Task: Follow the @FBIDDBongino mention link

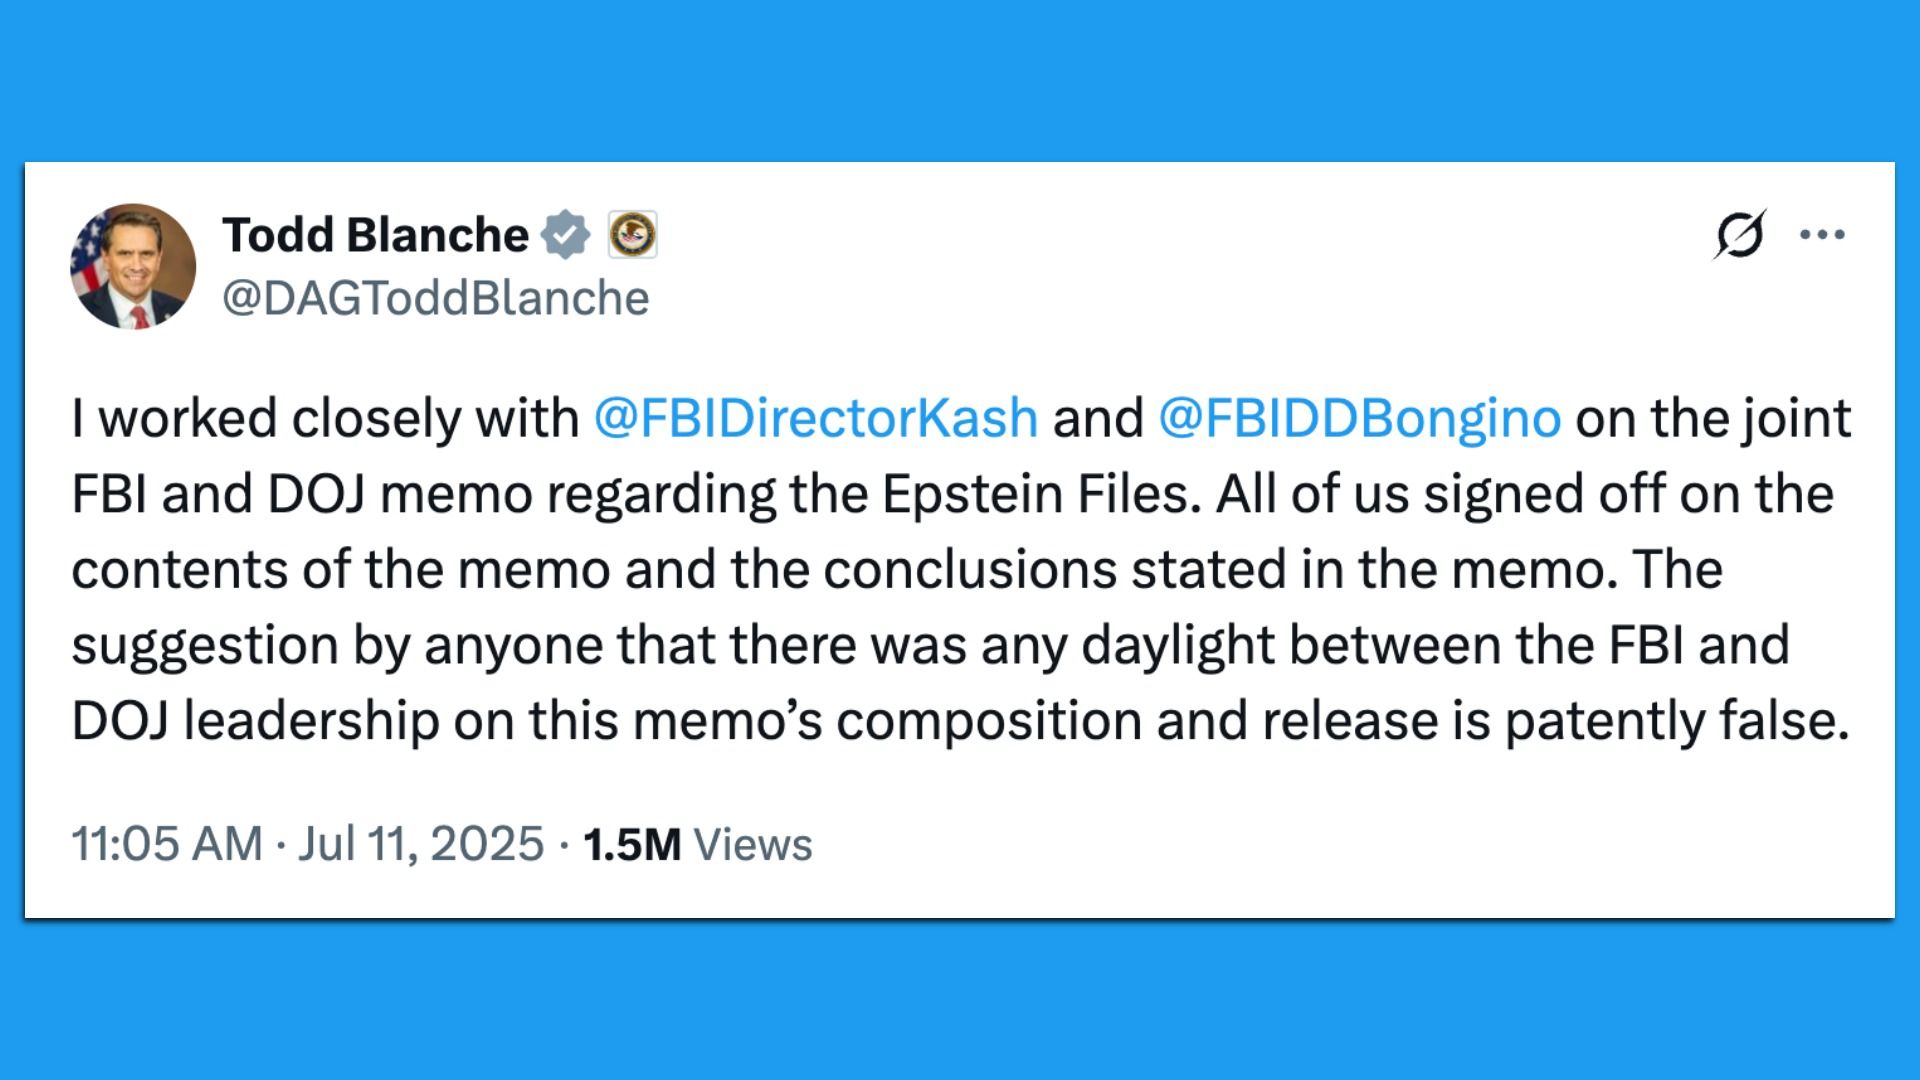Action: 1359,418
